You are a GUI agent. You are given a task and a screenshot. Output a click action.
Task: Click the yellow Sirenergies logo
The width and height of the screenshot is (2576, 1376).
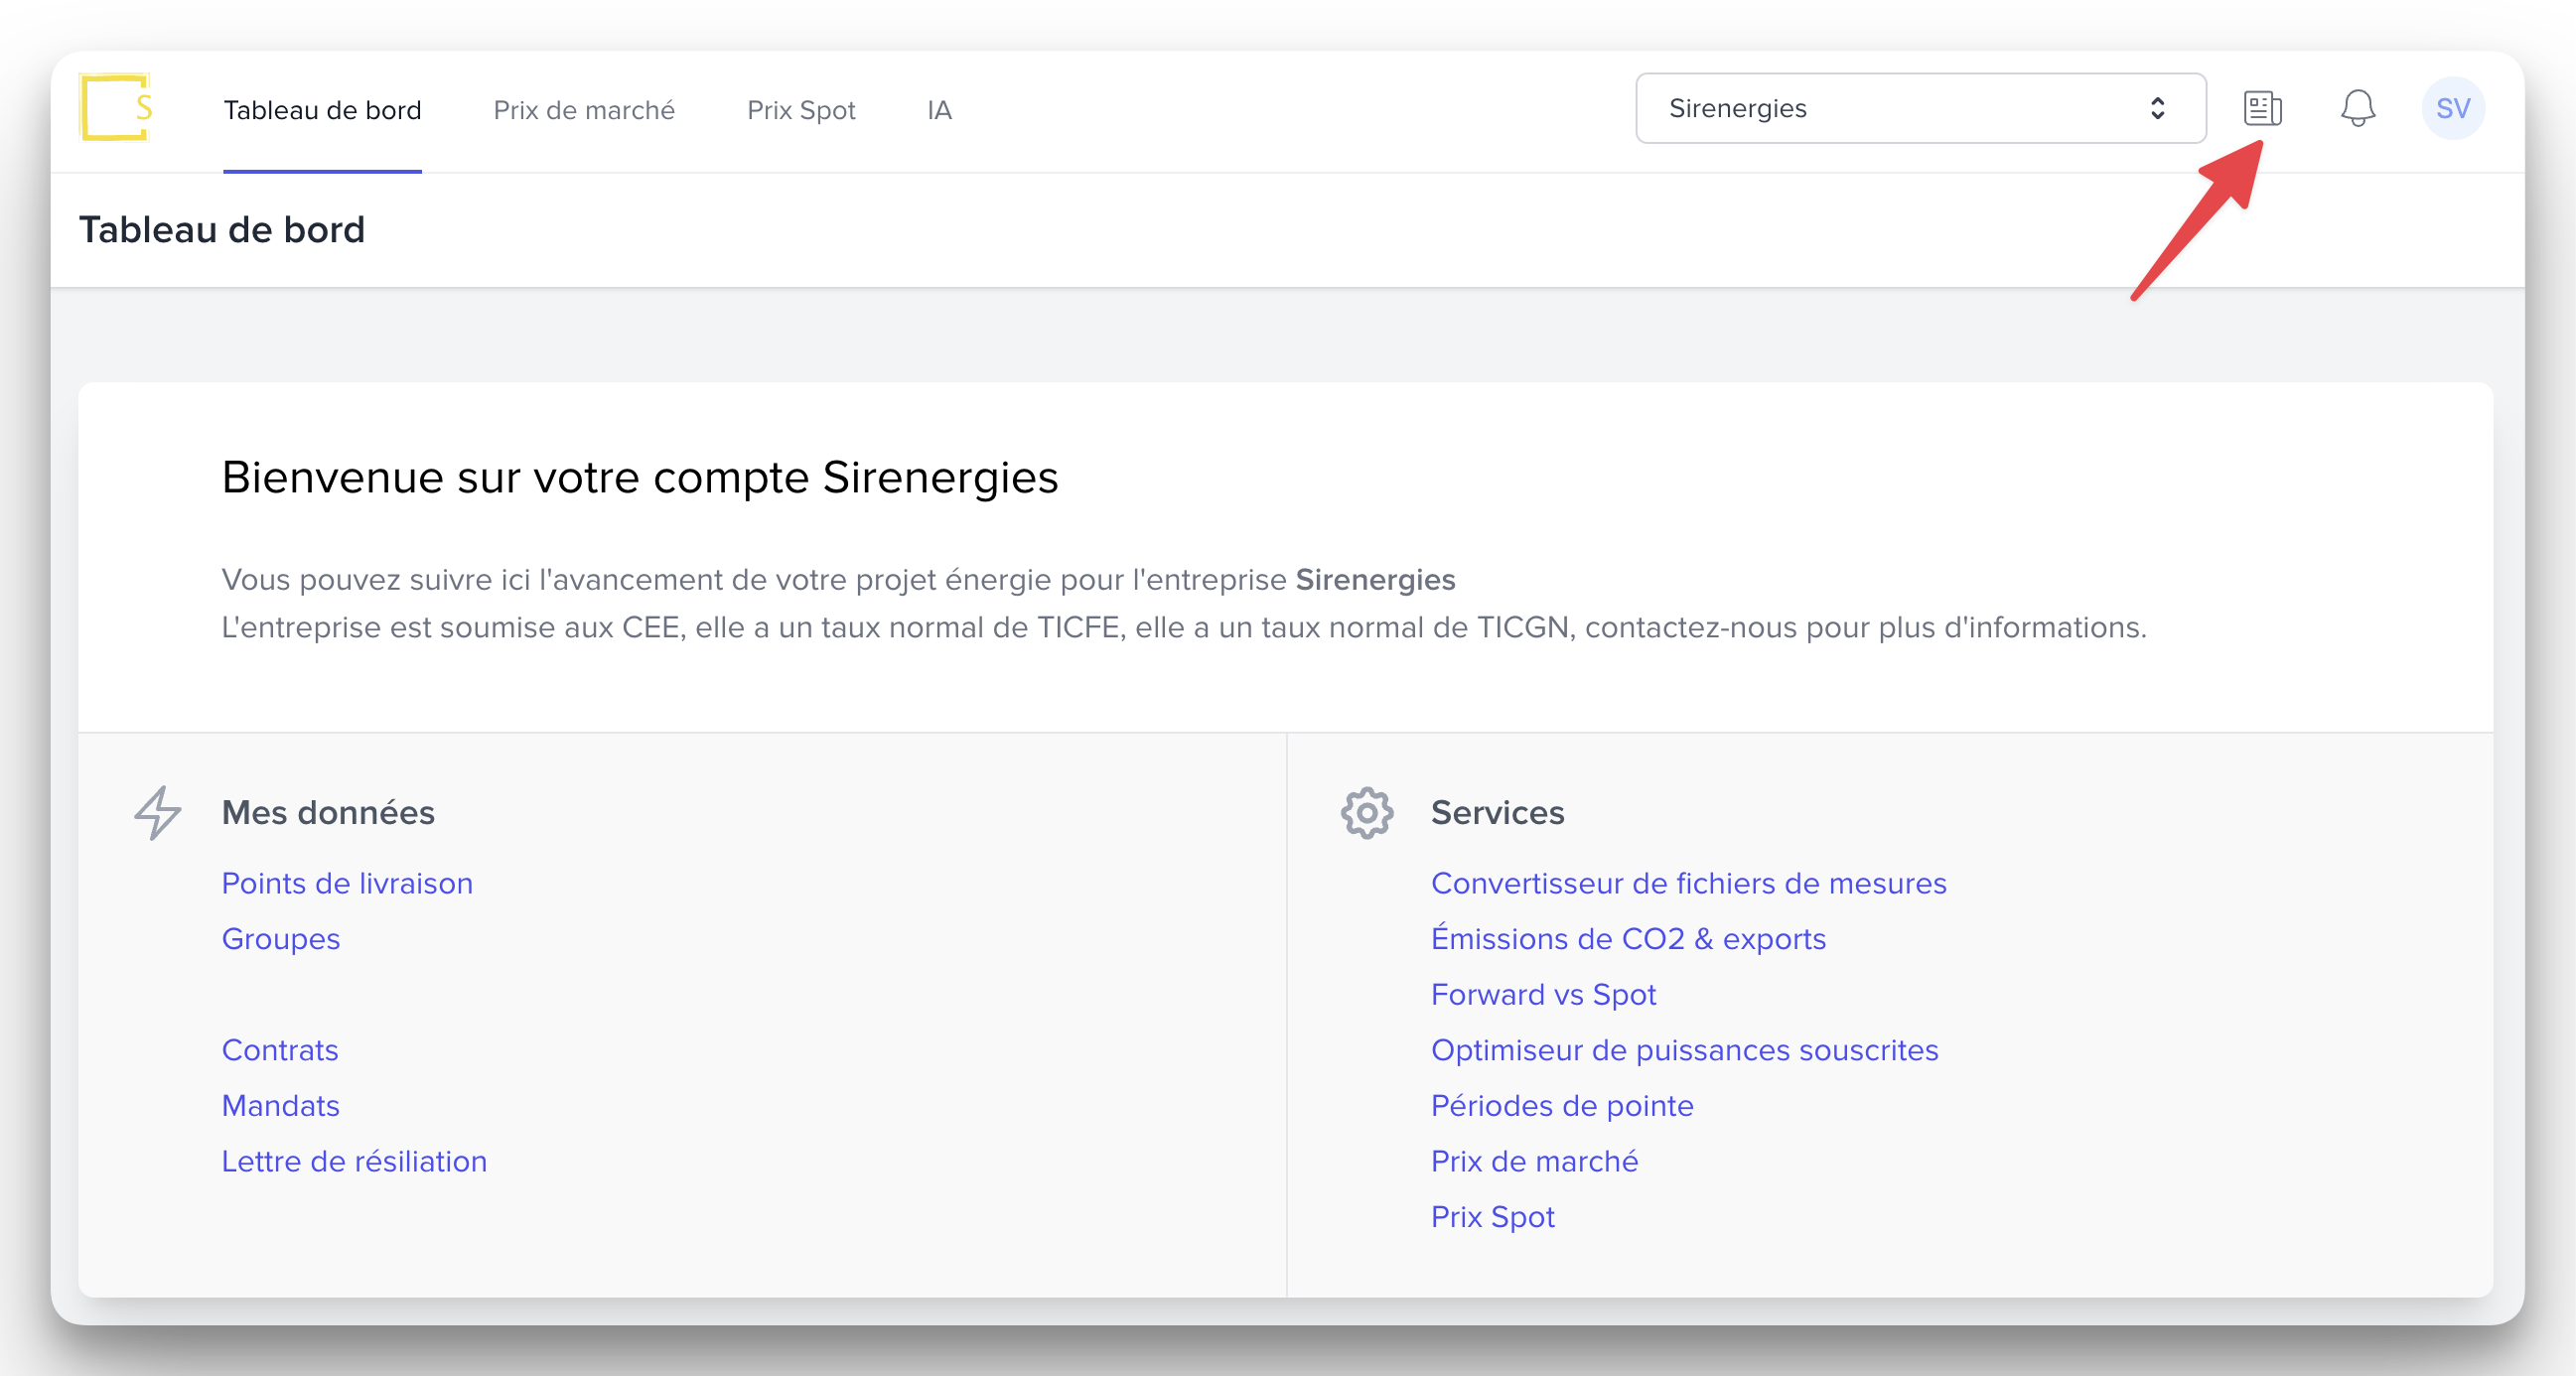tap(116, 107)
